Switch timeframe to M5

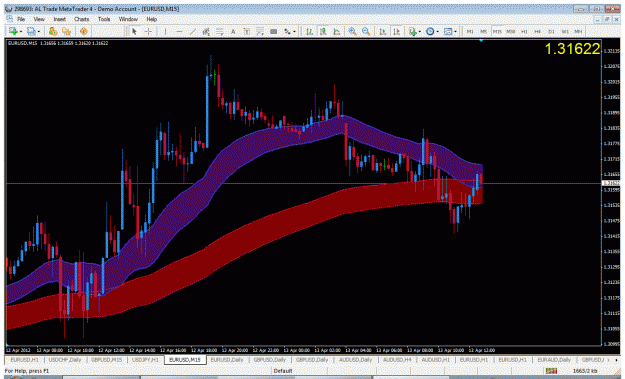click(483, 31)
